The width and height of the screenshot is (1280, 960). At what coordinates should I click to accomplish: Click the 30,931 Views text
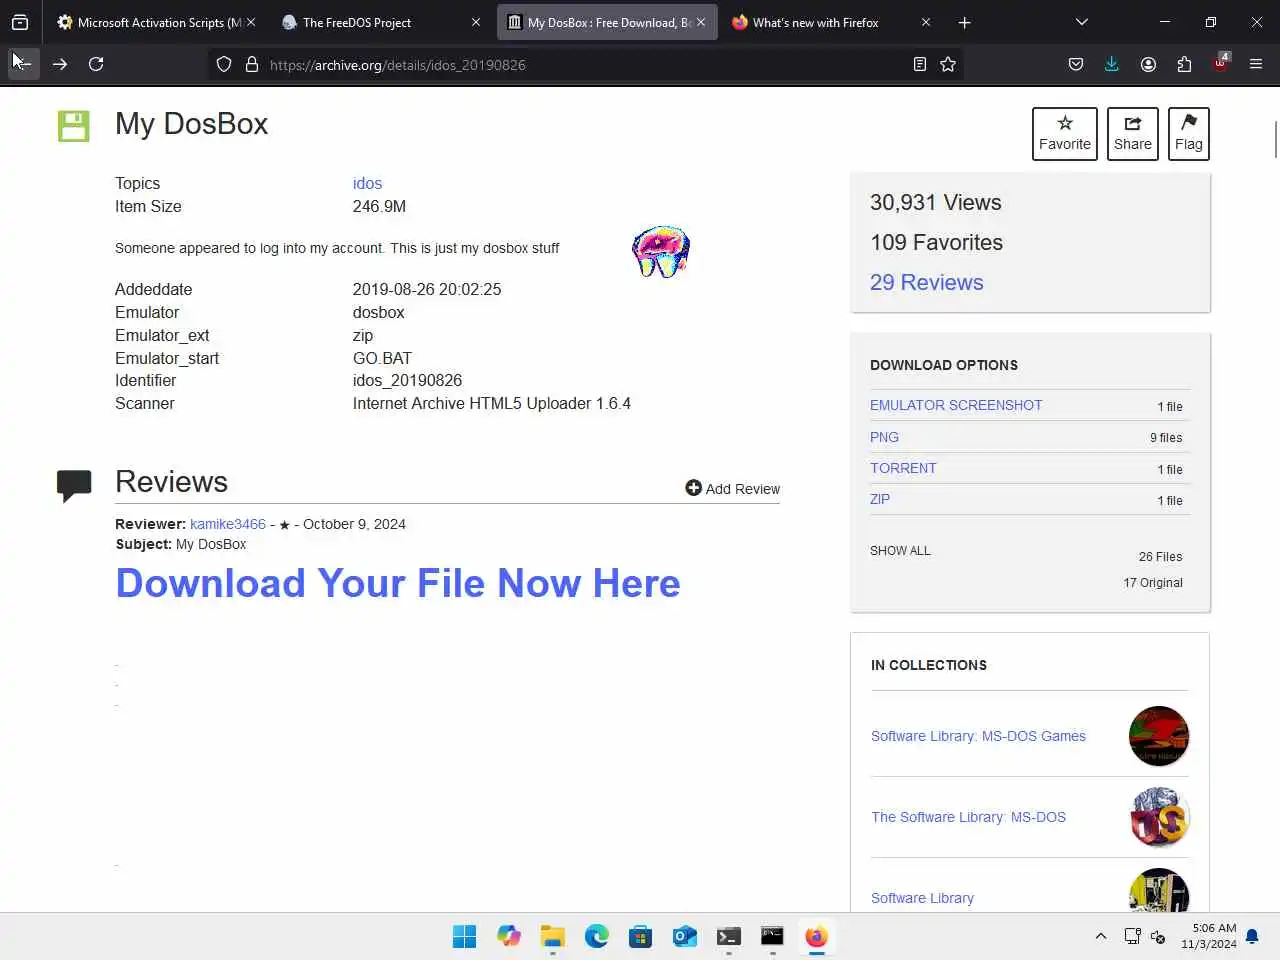(935, 202)
